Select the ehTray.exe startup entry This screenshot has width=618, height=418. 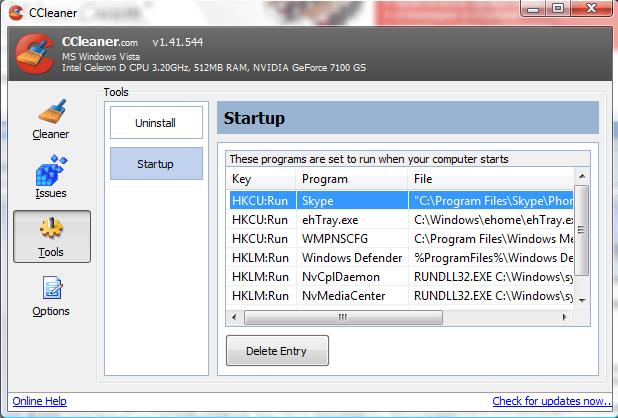pyautogui.click(x=400, y=219)
